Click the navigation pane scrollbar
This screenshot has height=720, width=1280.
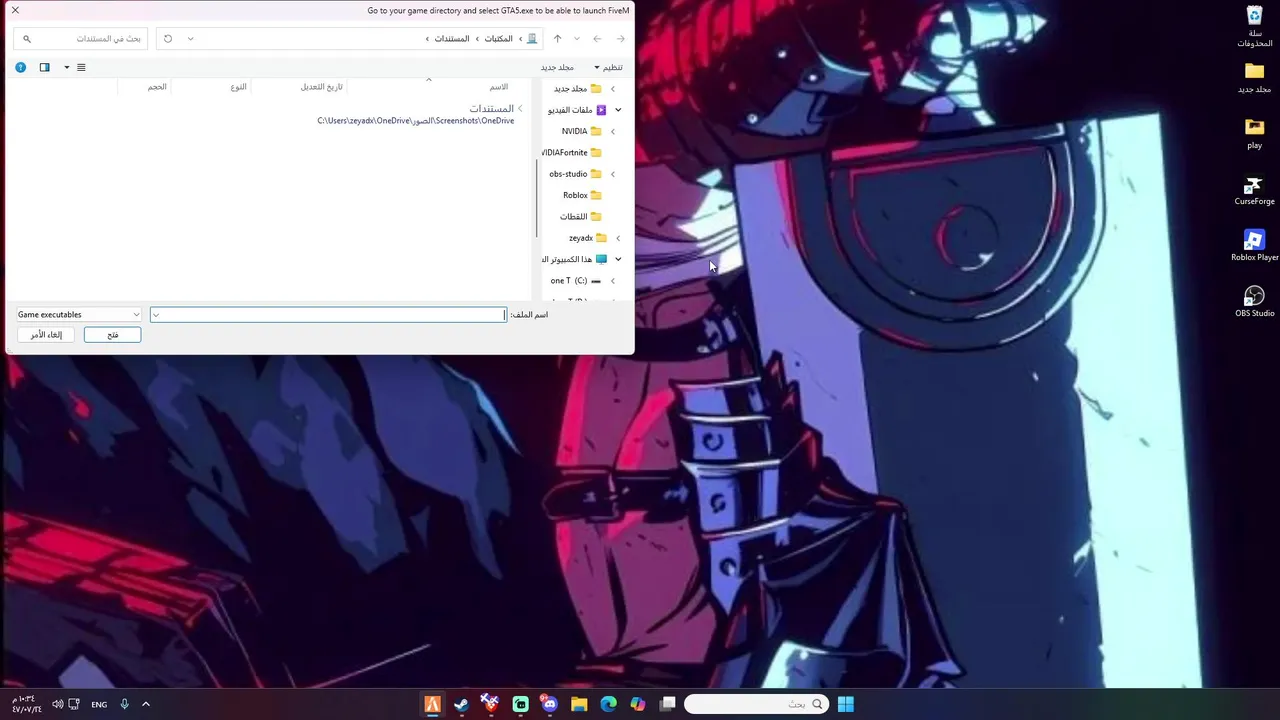(538, 200)
